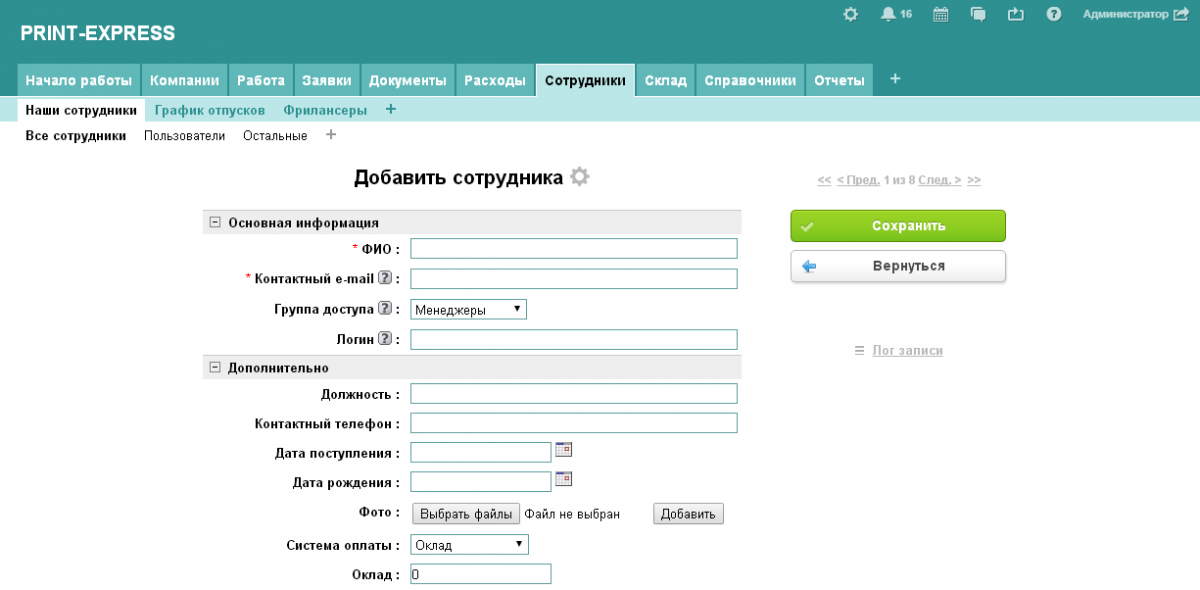The image size is (1200, 590).
Task: Click the ФИО input field
Action: tap(574, 249)
